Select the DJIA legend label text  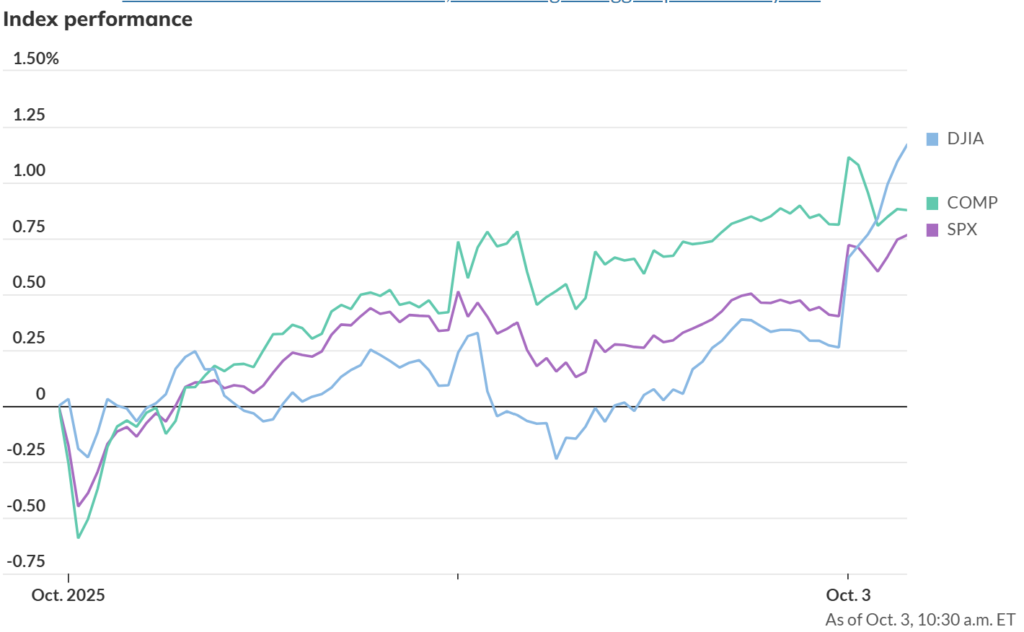[964, 139]
